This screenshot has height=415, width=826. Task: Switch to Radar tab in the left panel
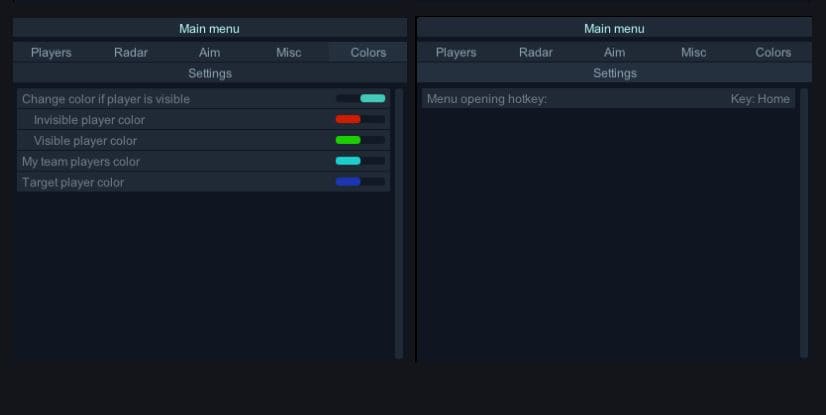[131, 53]
